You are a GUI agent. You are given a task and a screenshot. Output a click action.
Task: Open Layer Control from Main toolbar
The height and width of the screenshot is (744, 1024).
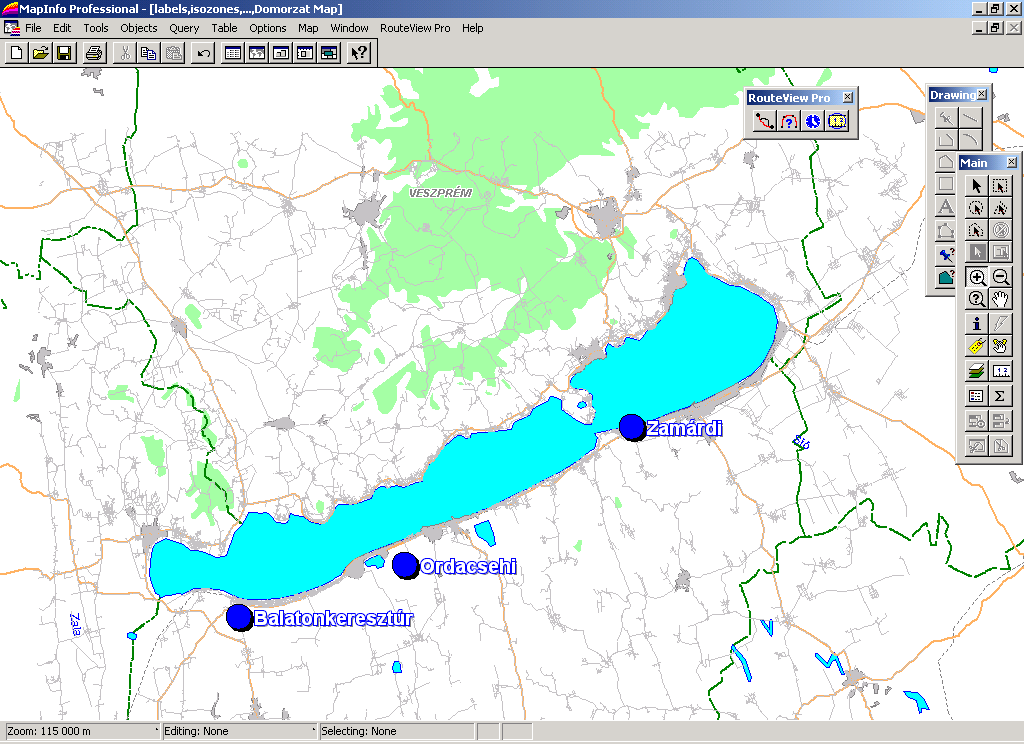977,371
